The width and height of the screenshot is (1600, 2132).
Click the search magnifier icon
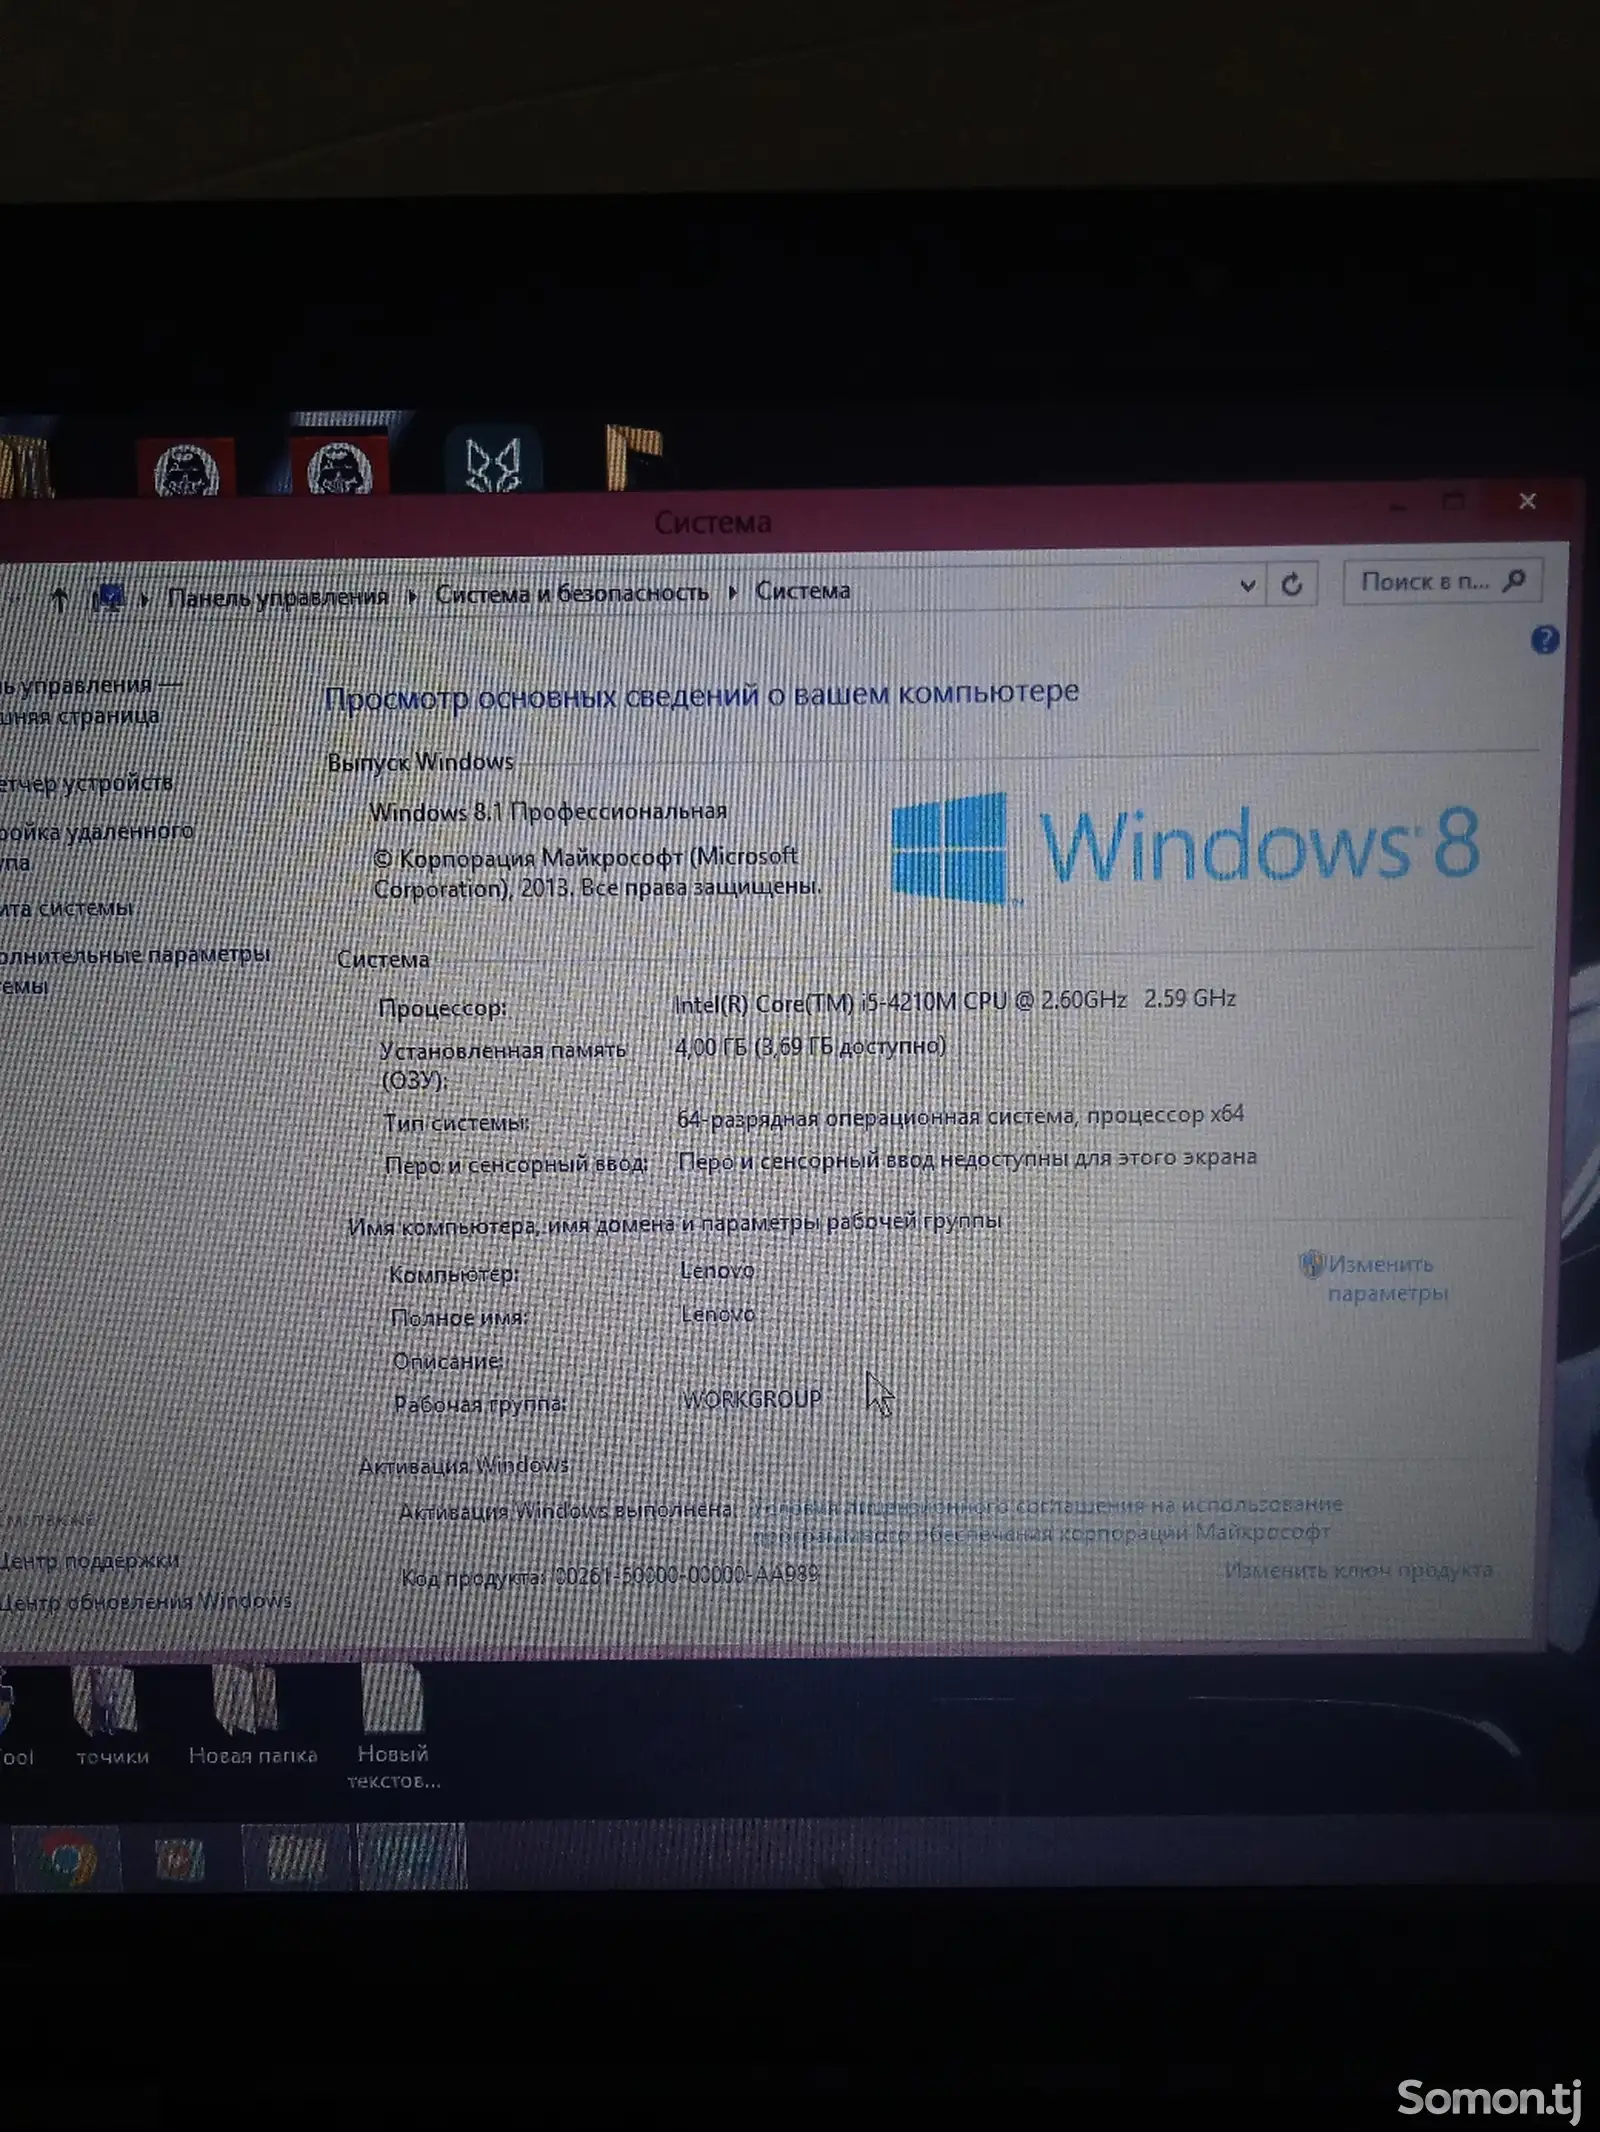click(1514, 581)
